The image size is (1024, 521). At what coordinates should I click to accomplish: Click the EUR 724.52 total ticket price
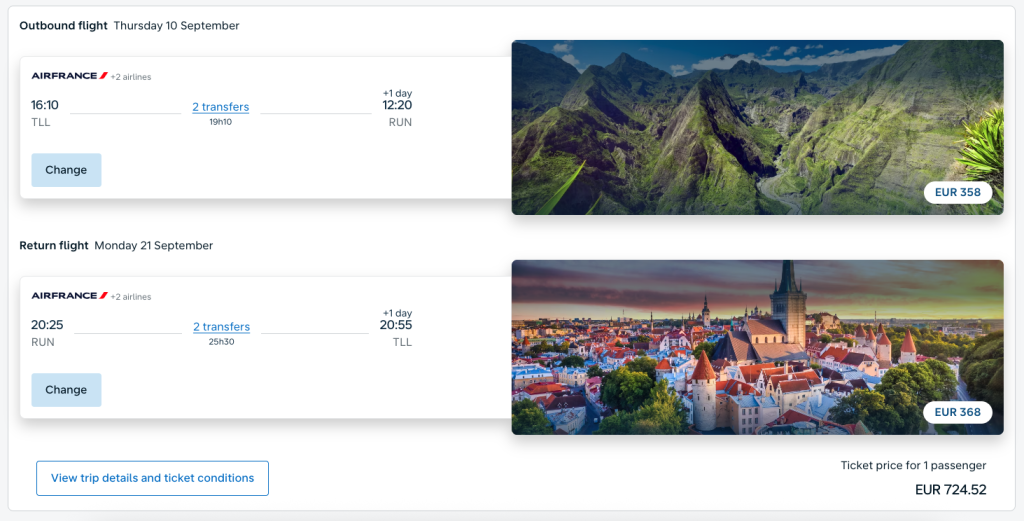(950, 490)
